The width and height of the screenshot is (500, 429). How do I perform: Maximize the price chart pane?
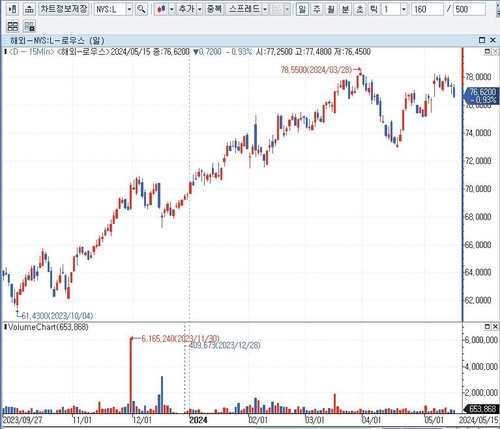pos(487,51)
